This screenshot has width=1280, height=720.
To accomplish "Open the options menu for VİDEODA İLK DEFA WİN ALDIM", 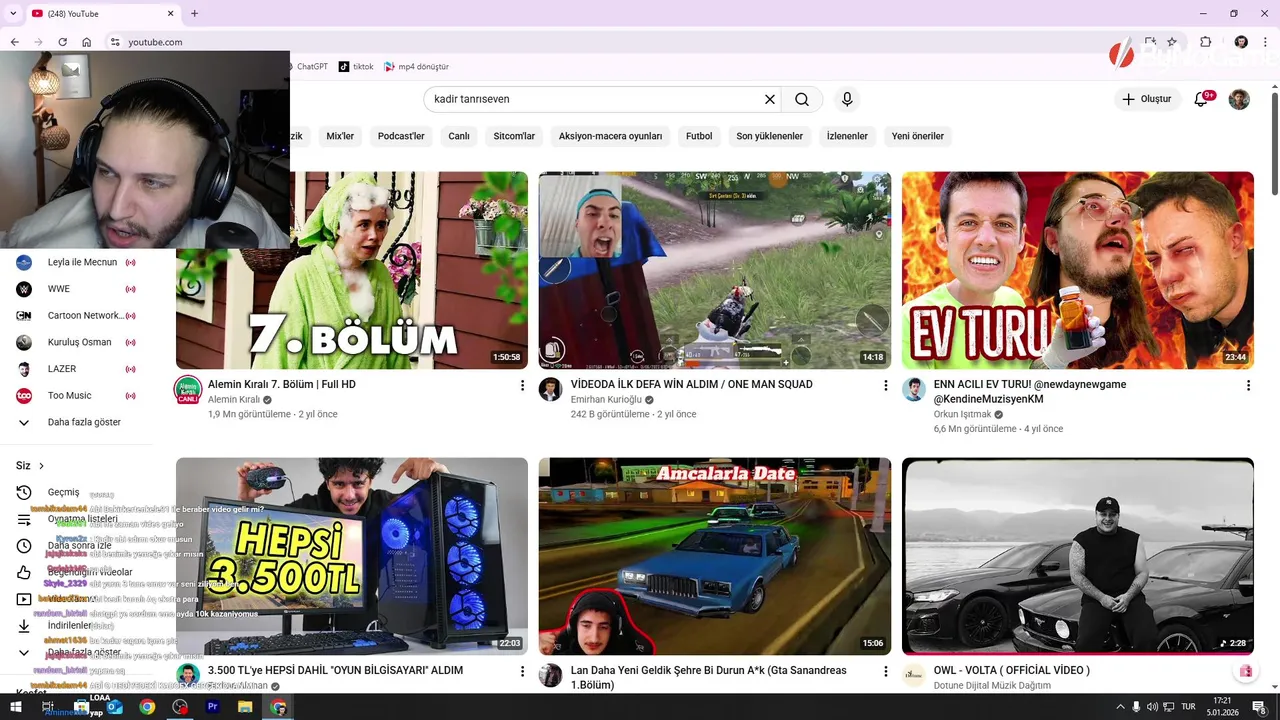I will [885, 385].
